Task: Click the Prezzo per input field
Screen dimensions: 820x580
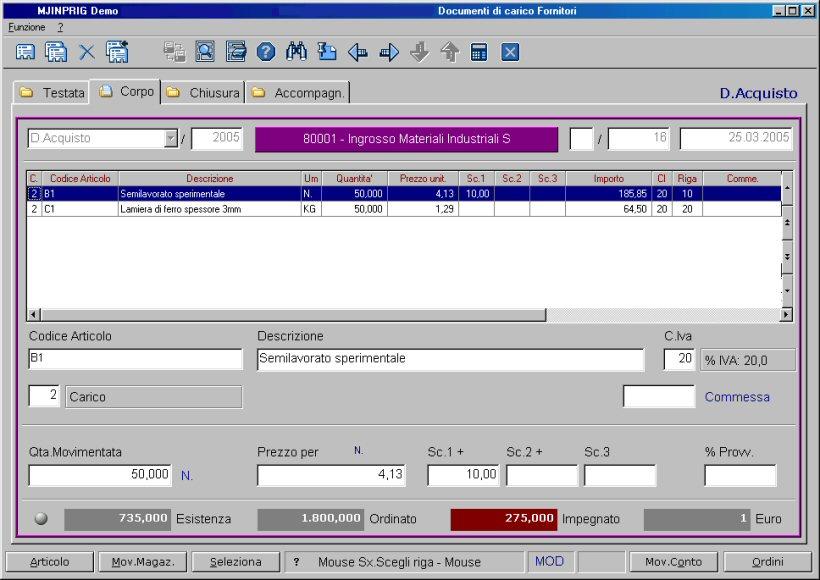Action: (x=332, y=475)
